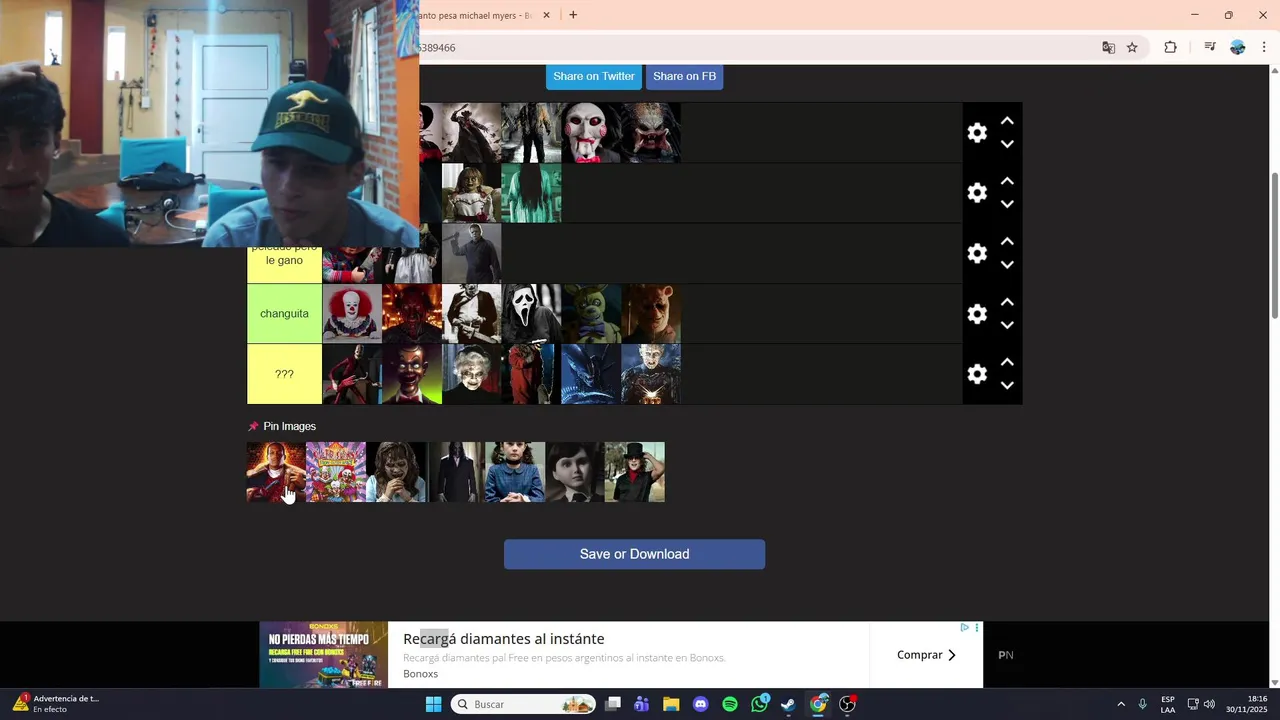Click the taskbar Buscar search box
Screen dimensions: 1280x720
point(523,704)
